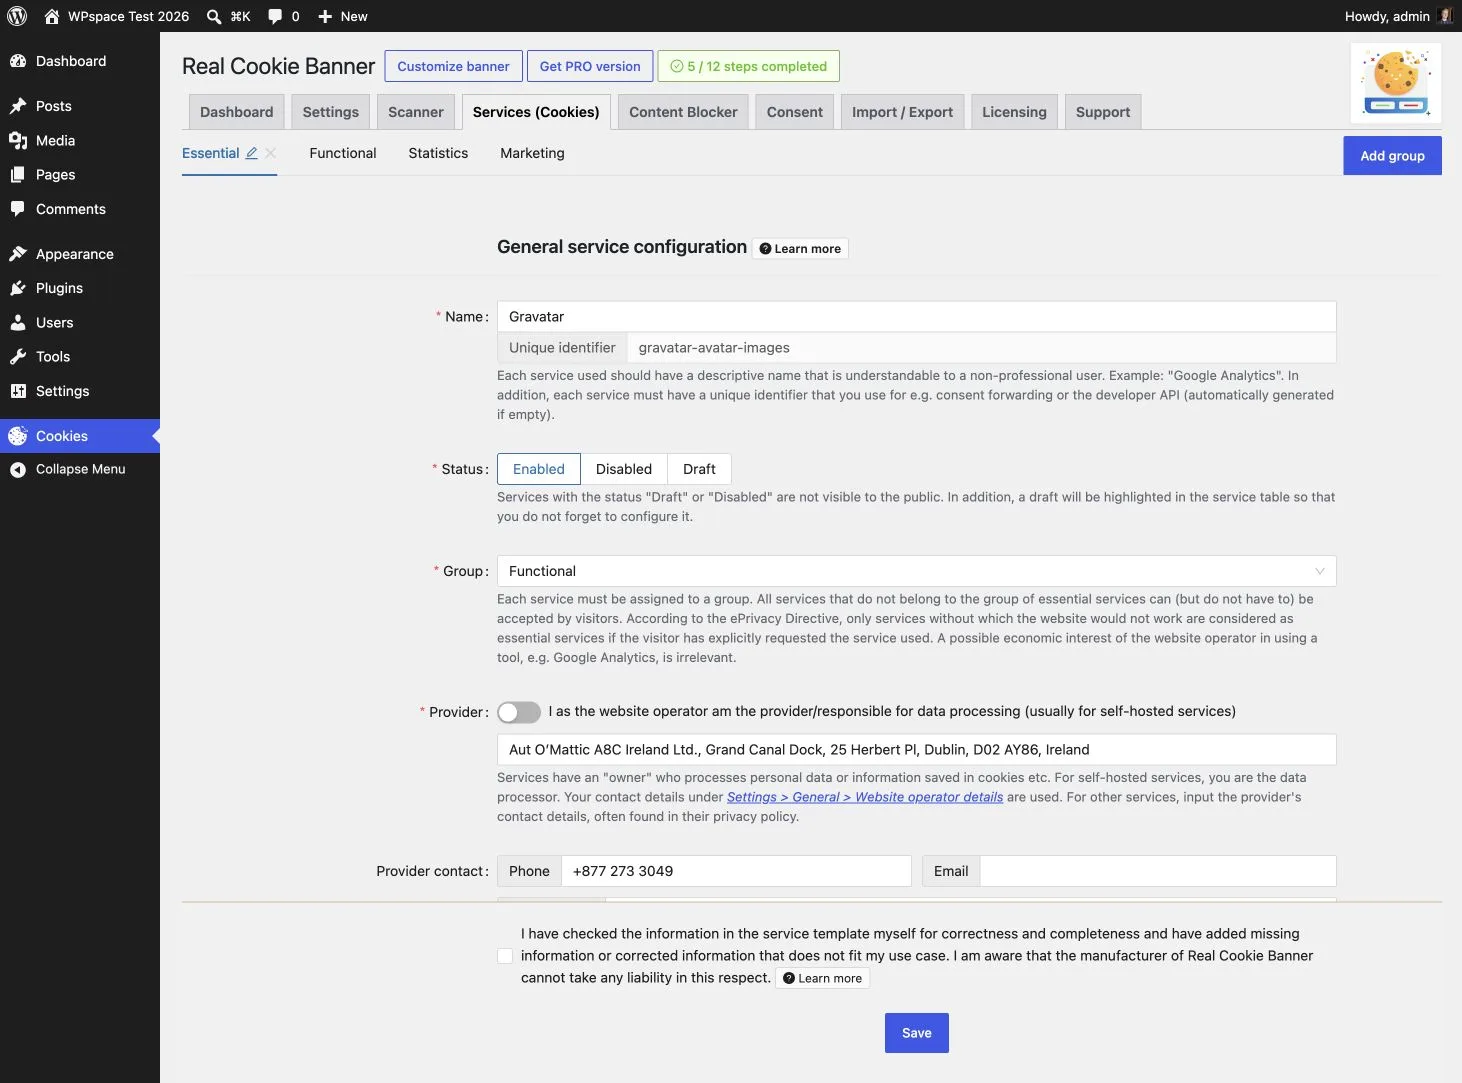1462x1083 pixels.
Task: Open Cookies menu in sidebar
Action: coord(80,436)
